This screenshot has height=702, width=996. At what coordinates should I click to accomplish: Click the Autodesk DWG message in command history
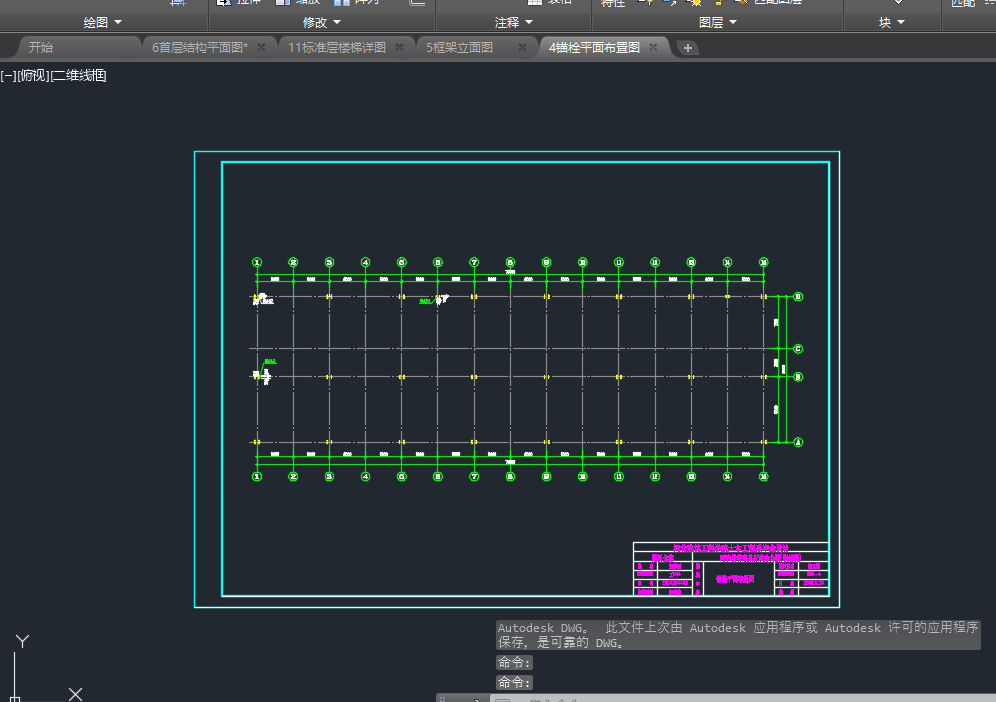point(737,635)
